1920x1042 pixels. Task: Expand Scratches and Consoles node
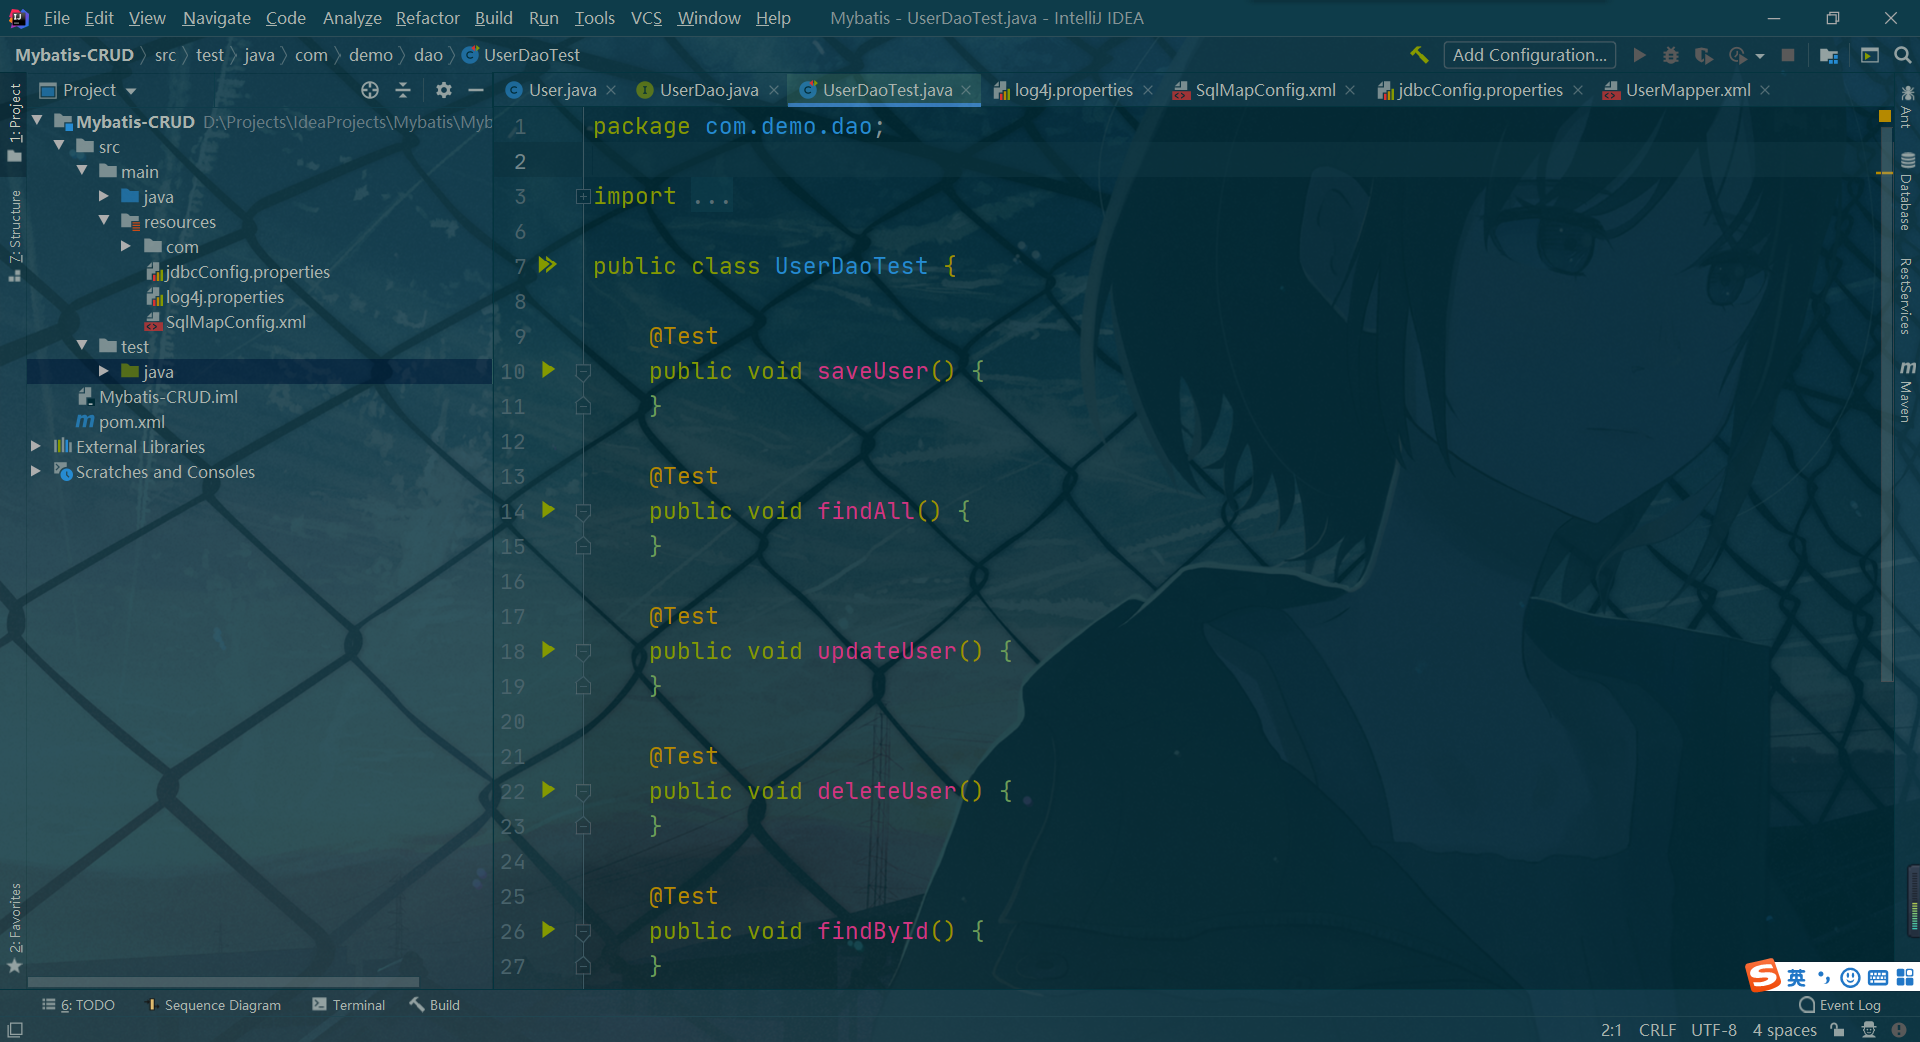click(x=36, y=471)
